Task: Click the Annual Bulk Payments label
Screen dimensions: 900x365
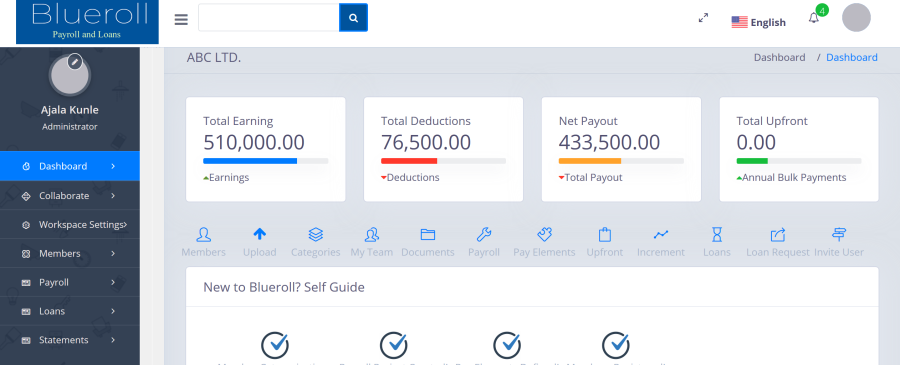Action: point(794,177)
